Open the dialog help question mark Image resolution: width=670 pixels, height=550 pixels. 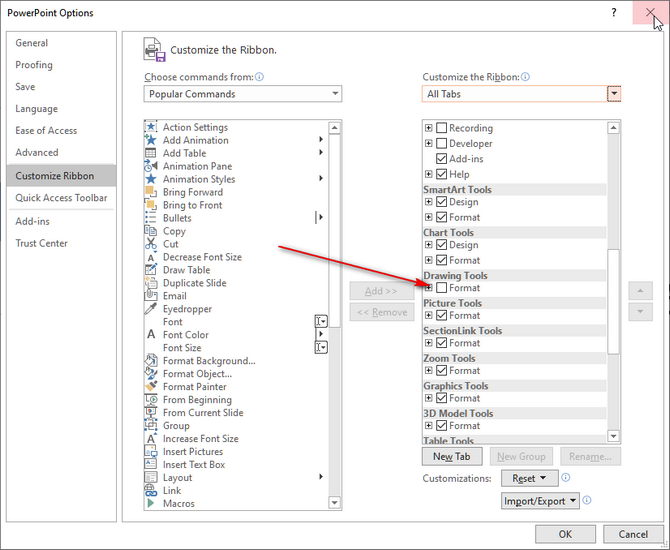click(x=614, y=12)
